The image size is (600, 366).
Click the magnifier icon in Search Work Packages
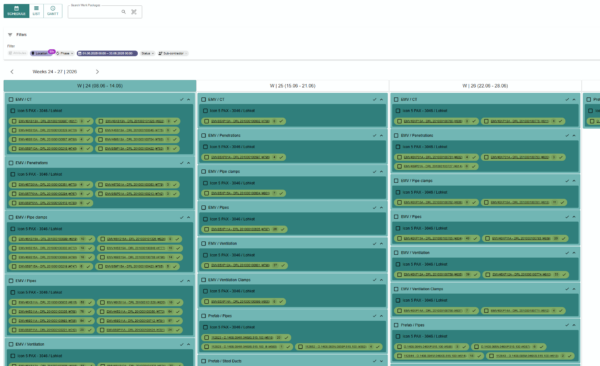pos(124,12)
